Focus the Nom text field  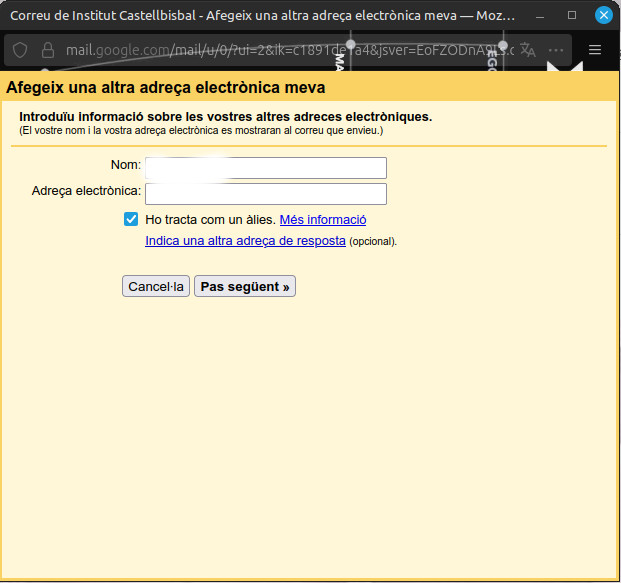pos(265,168)
